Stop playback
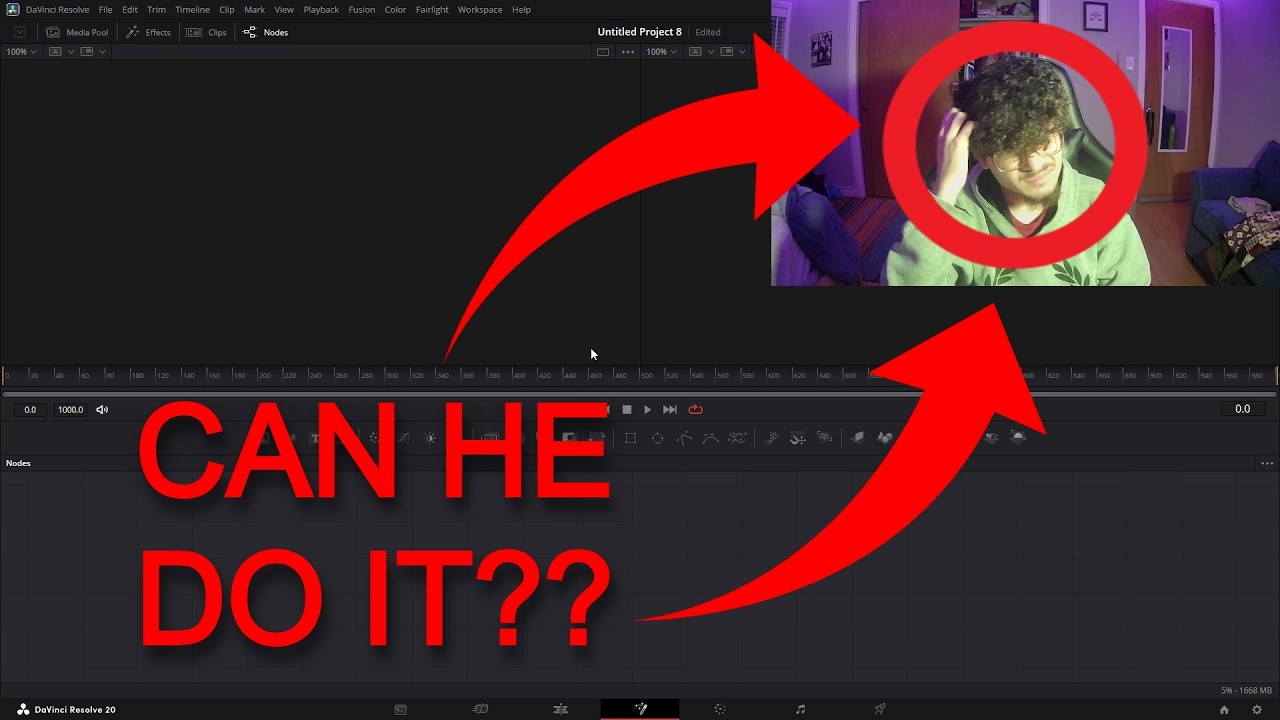Screen dimensions: 1280x720 [x=627, y=409]
